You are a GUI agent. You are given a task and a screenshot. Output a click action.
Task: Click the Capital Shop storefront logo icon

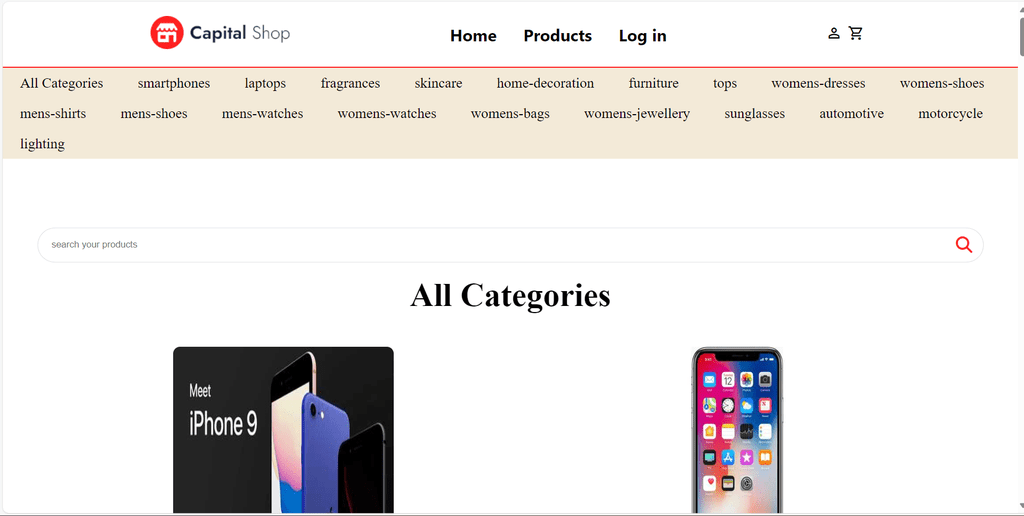pos(167,33)
